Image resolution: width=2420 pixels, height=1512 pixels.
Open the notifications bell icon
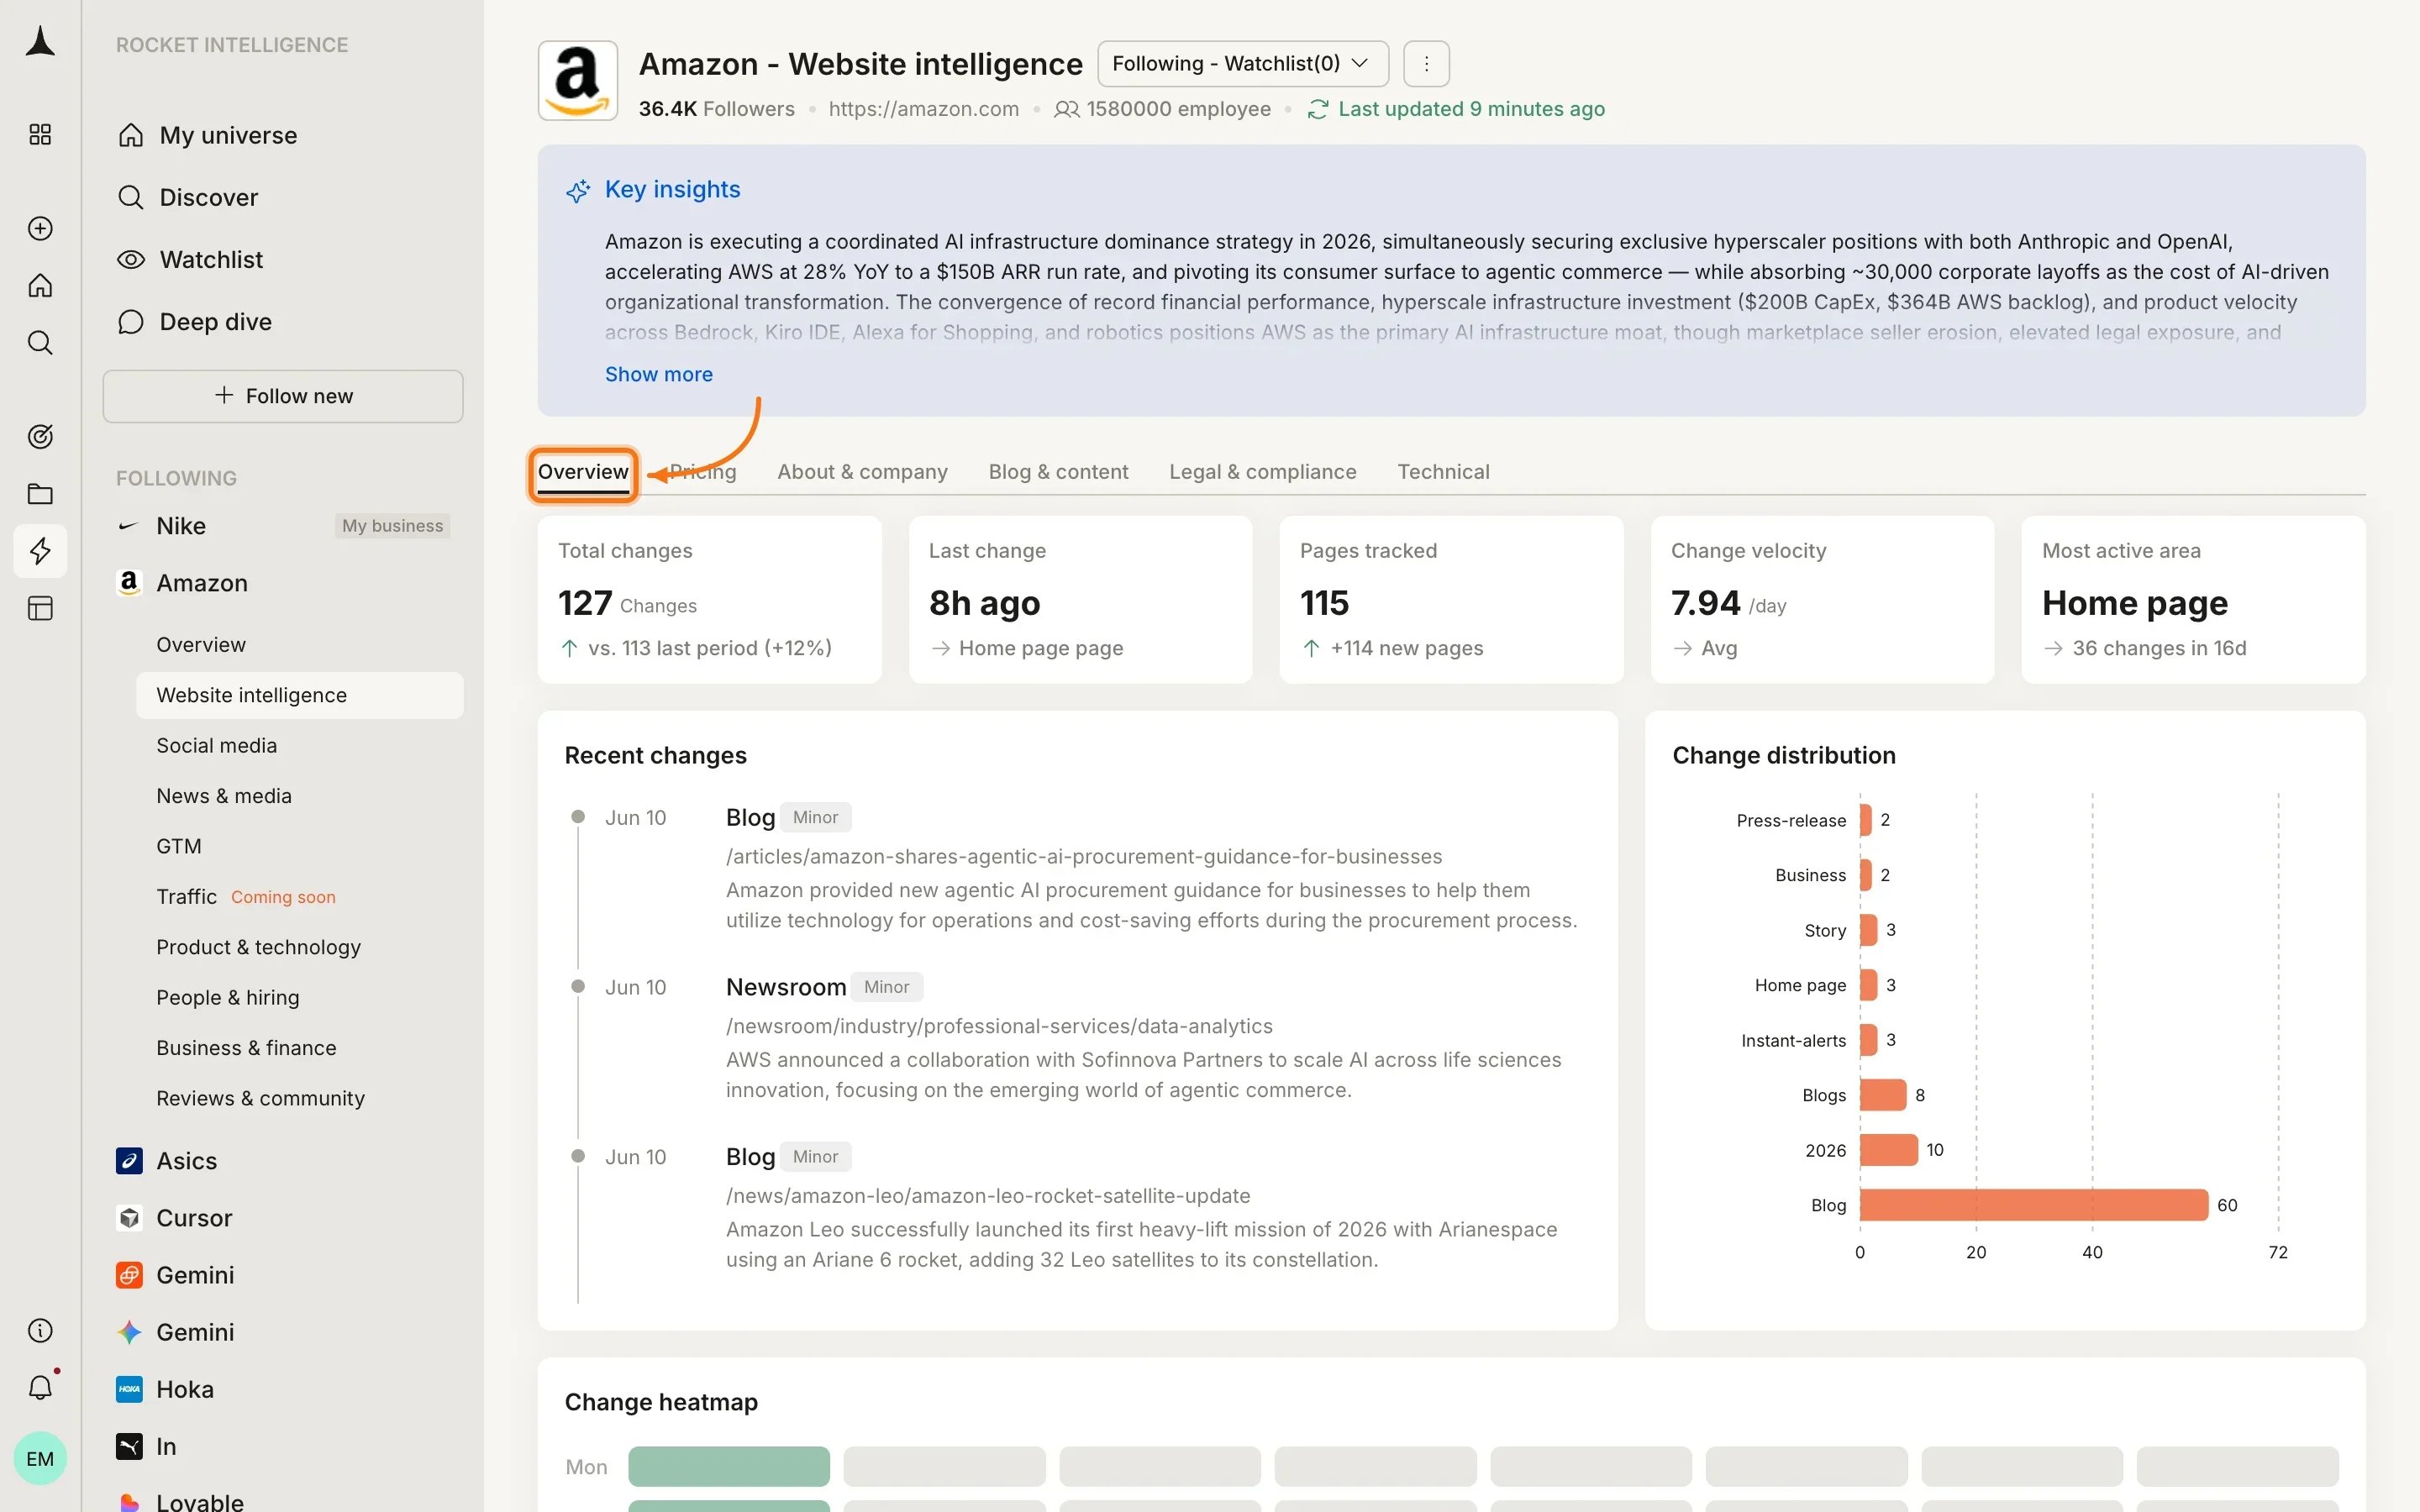pos(40,1388)
